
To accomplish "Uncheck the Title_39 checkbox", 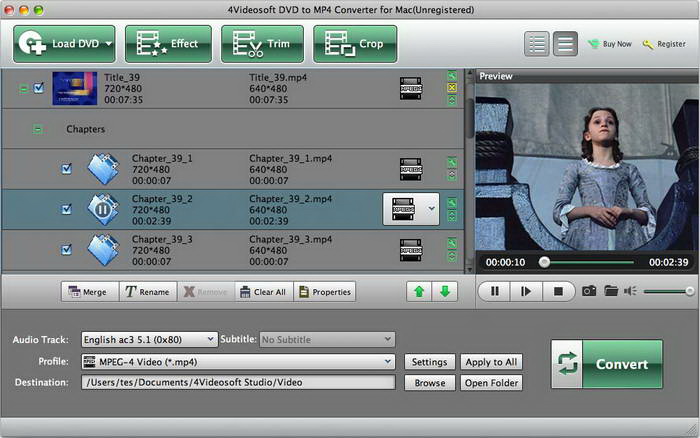I will [x=39, y=88].
